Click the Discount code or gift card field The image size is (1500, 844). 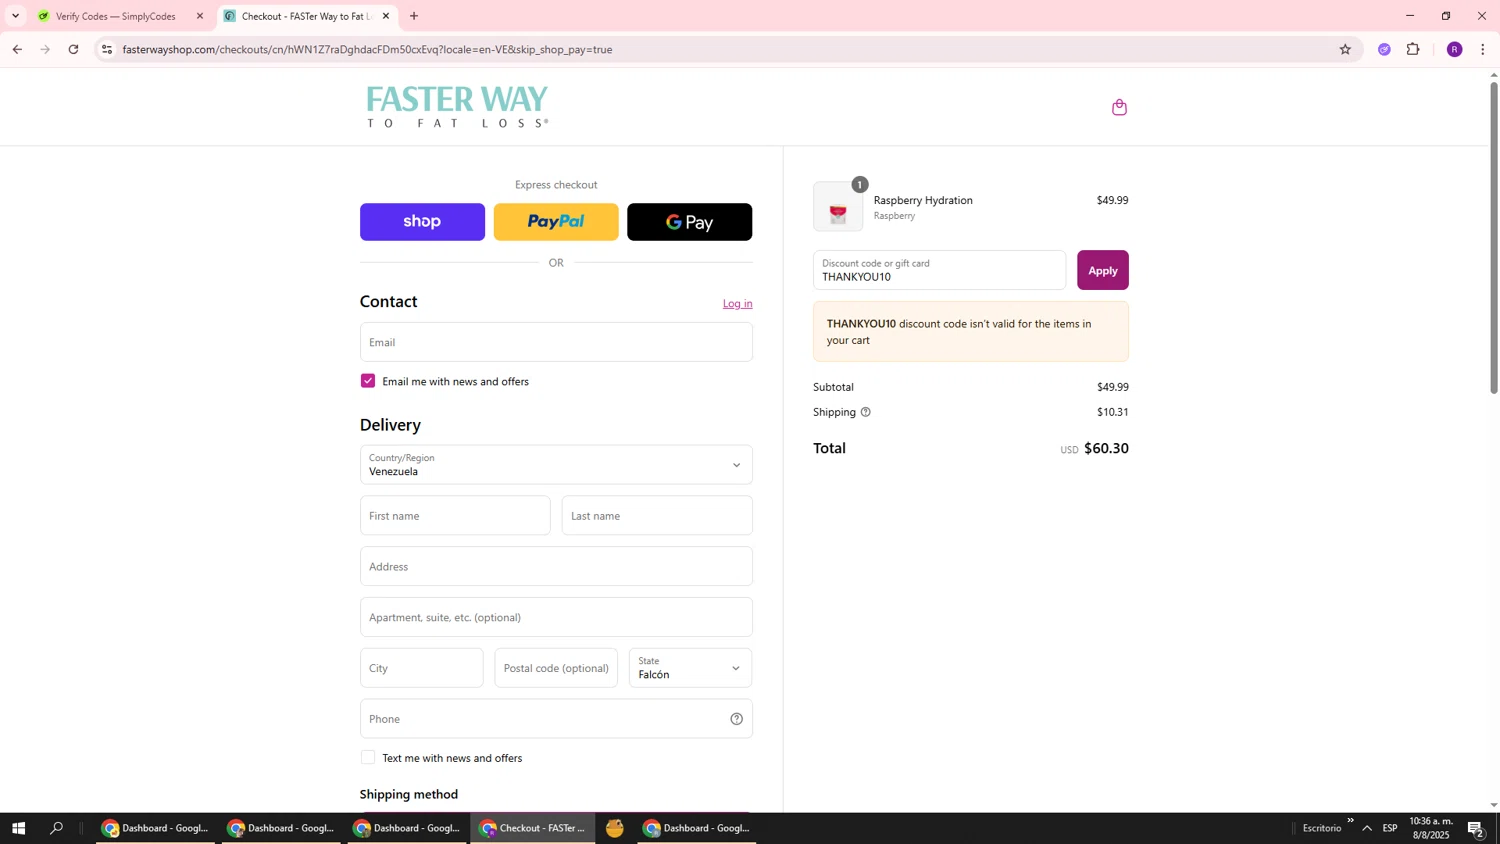939,270
